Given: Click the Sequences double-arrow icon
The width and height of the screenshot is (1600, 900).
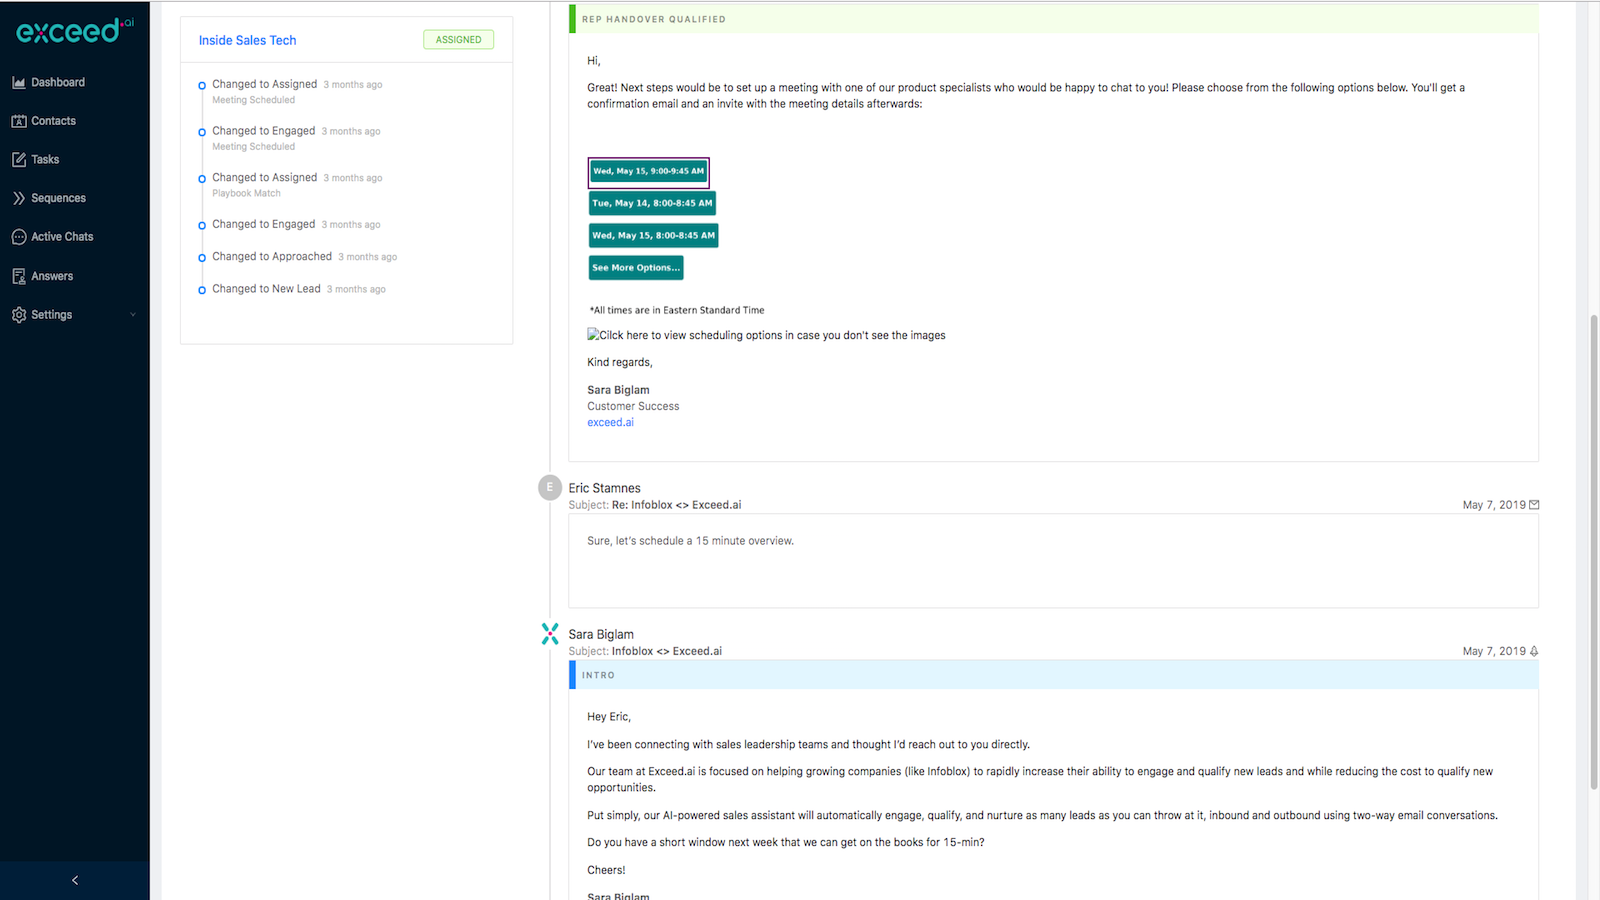Looking at the screenshot, I should [x=19, y=197].
